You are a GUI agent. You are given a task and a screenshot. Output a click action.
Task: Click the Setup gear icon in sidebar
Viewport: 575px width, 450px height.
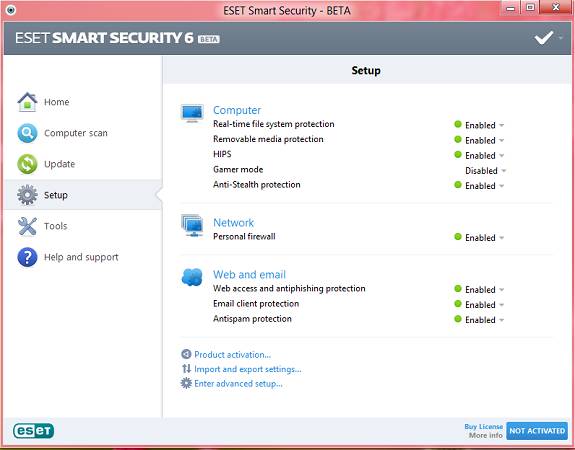point(27,195)
